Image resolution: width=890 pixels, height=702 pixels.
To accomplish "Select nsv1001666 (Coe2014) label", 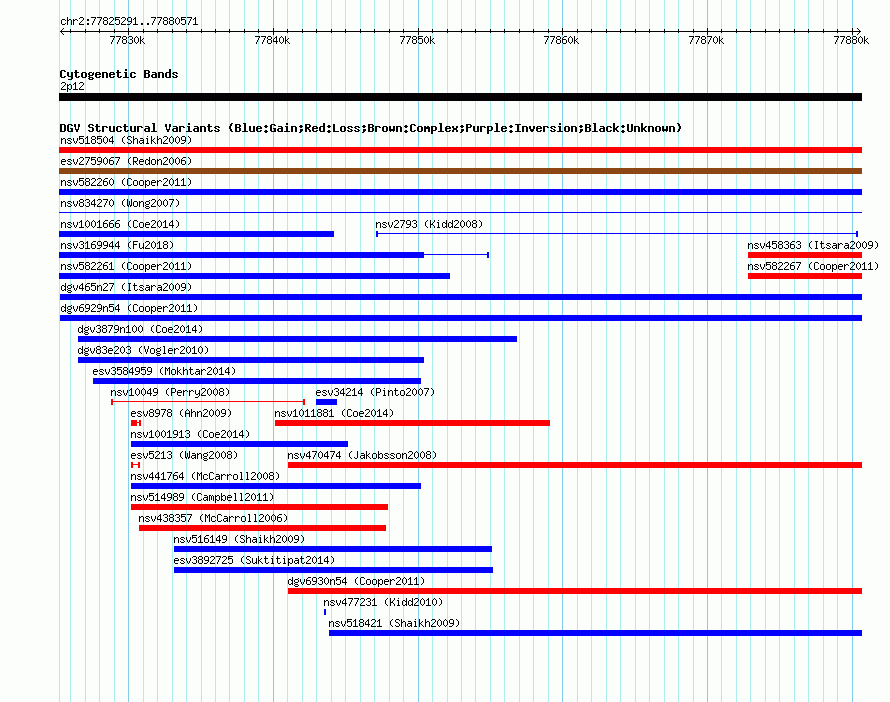I will tap(120, 224).
